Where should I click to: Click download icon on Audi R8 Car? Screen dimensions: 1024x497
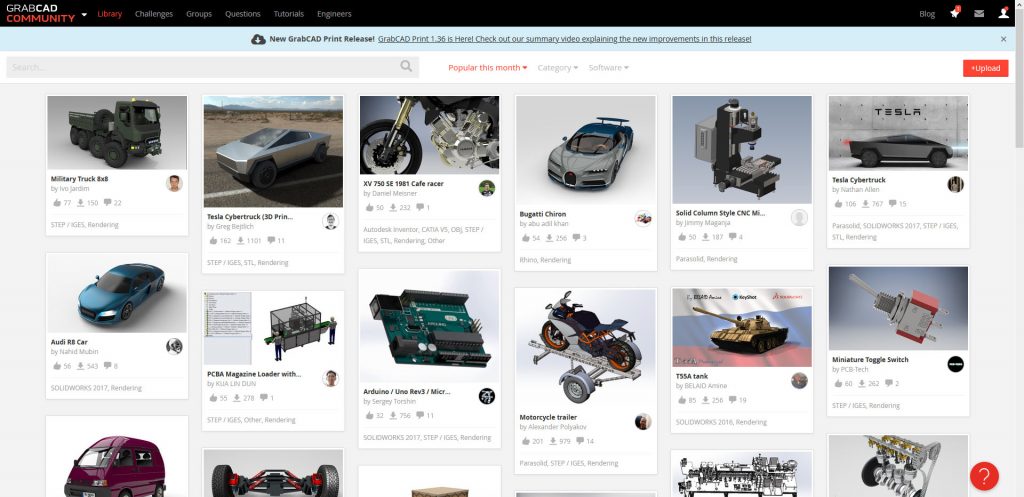(x=81, y=366)
